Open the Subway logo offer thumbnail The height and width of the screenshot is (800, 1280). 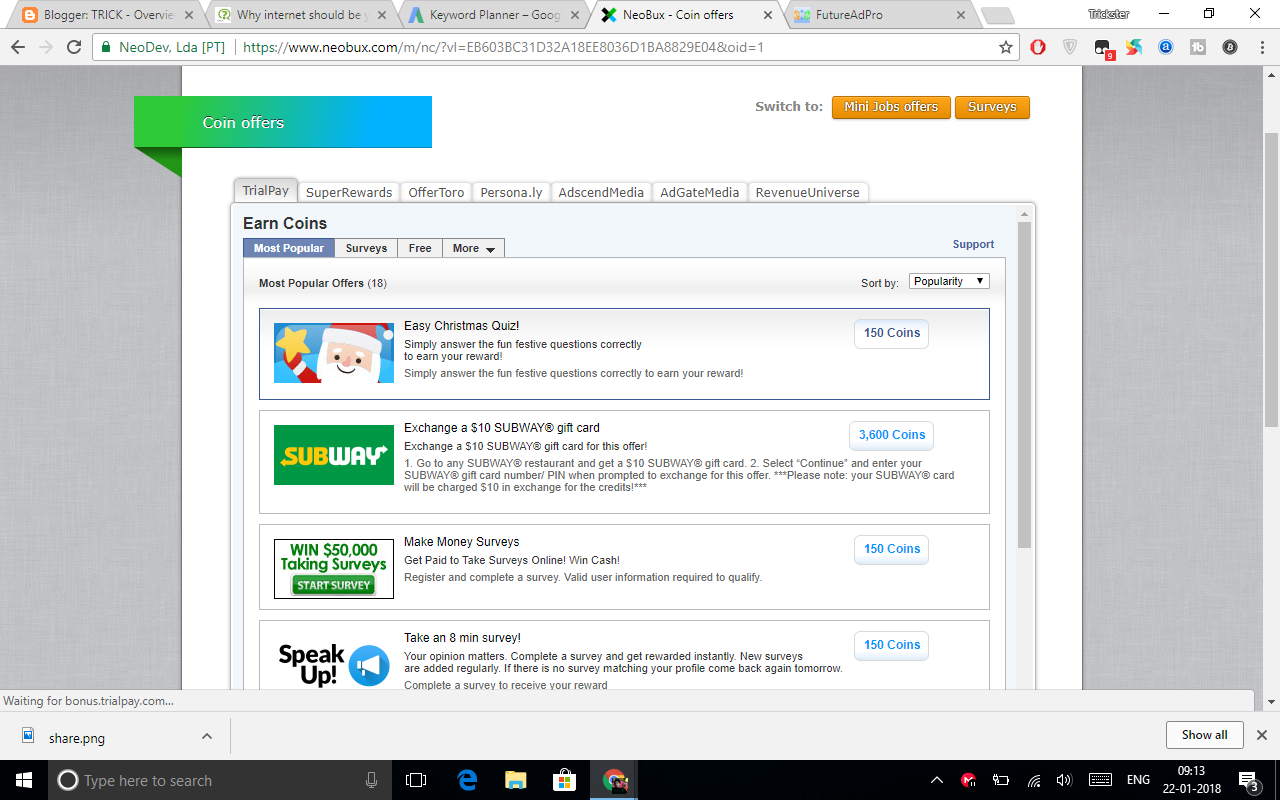[334, 455]
